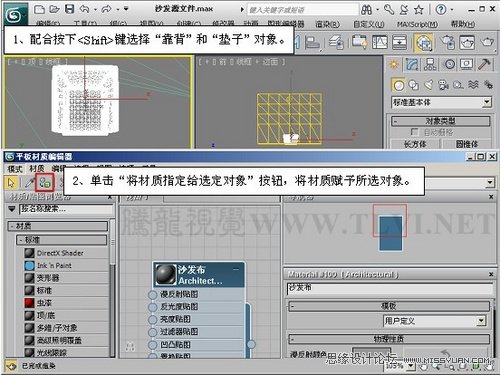This screenshot has height=375, width=500.
Task: Click the 漫反射颜色 color swatch
Action: point(371,352)
